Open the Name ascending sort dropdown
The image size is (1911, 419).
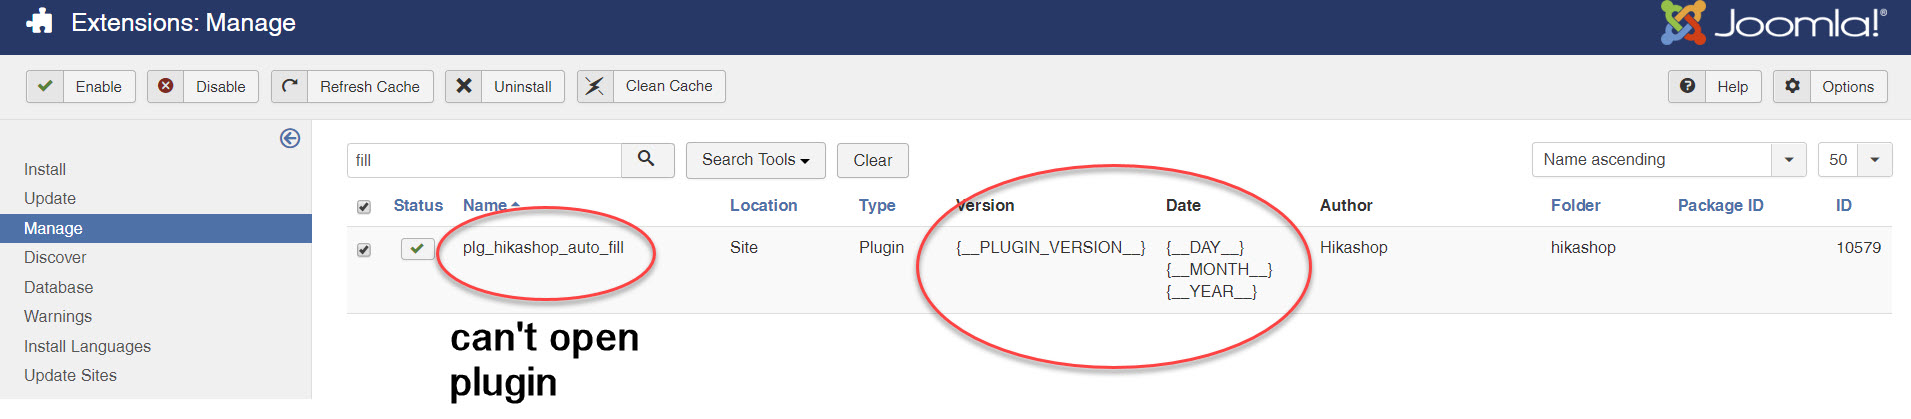coord(1668,160)
